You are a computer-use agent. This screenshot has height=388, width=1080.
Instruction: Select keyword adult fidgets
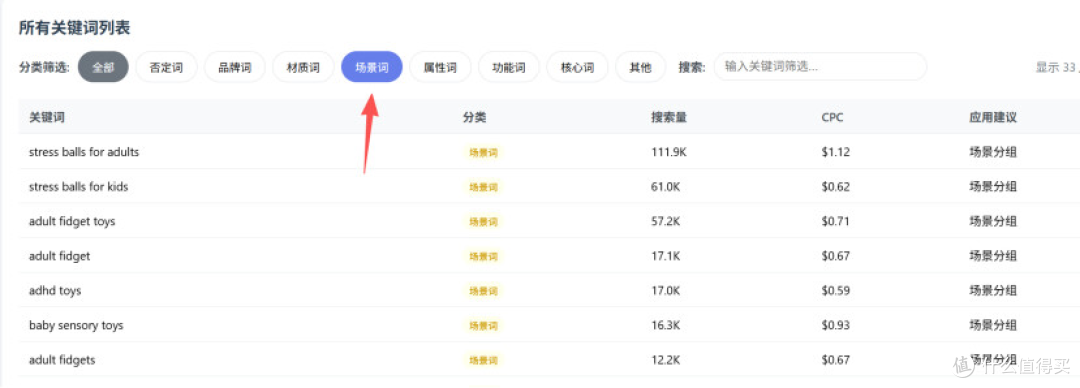click(62, 359)
